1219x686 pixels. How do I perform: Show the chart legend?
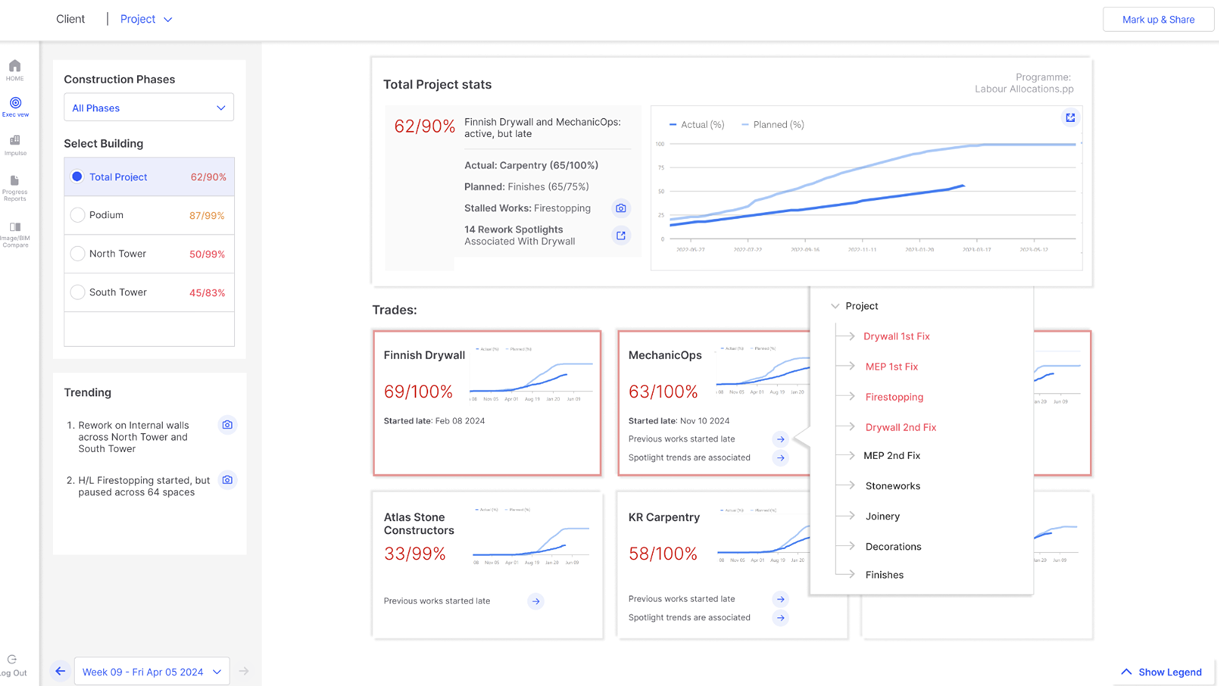1160,672
